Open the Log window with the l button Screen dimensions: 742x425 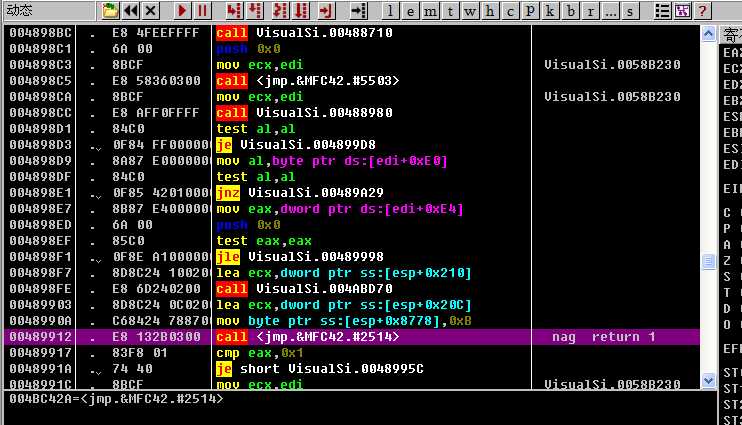click(x=390, y=10)
